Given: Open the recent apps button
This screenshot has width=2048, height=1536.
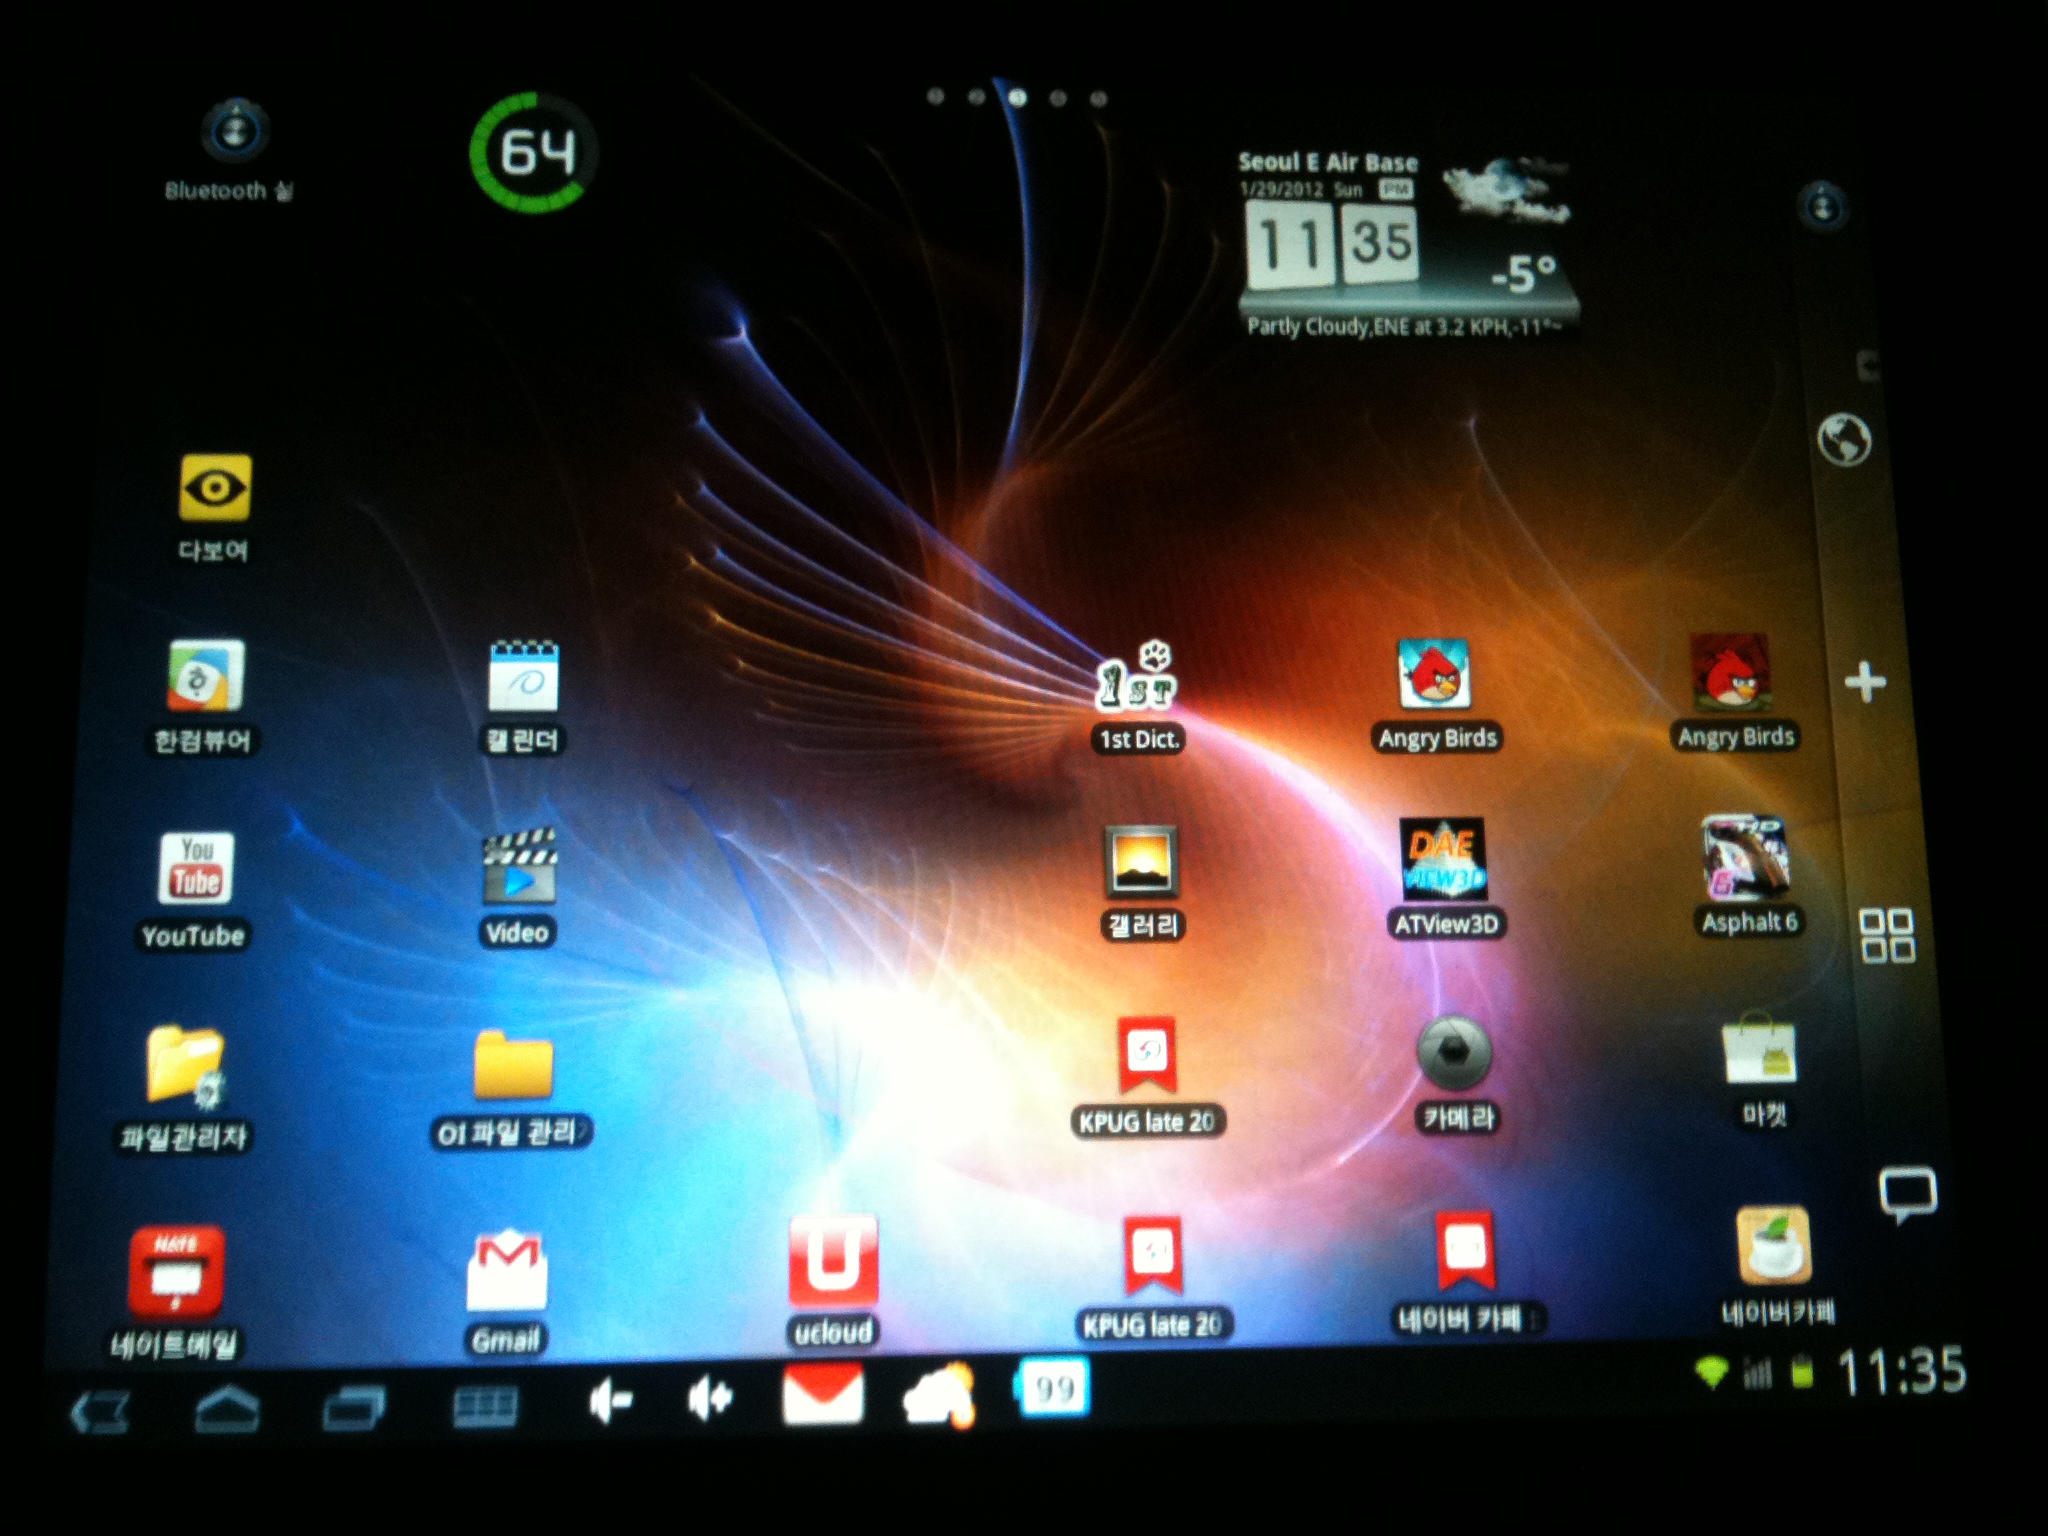Looking at the screenshot, I should coord(354,1409).
